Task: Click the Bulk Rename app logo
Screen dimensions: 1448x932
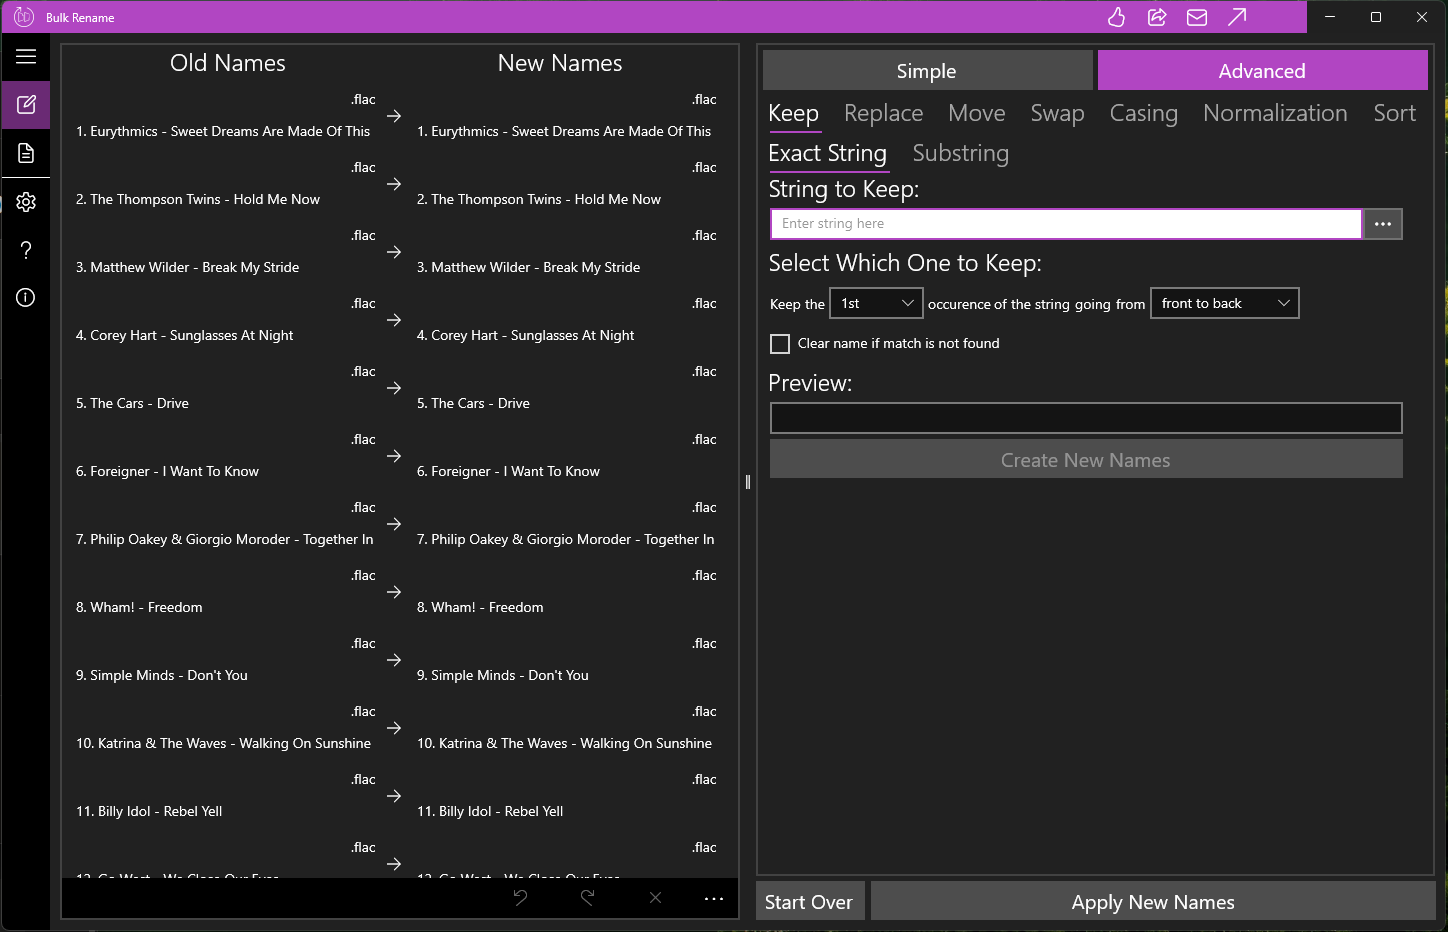Action: (x=24, y=17)
